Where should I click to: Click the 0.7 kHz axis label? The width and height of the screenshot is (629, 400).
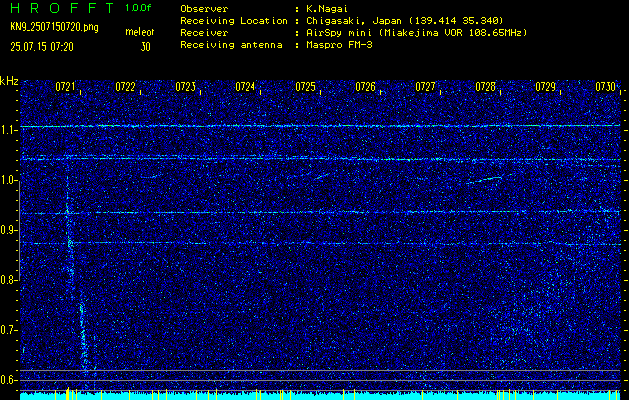pyautogui.click(x=8, y=330)
